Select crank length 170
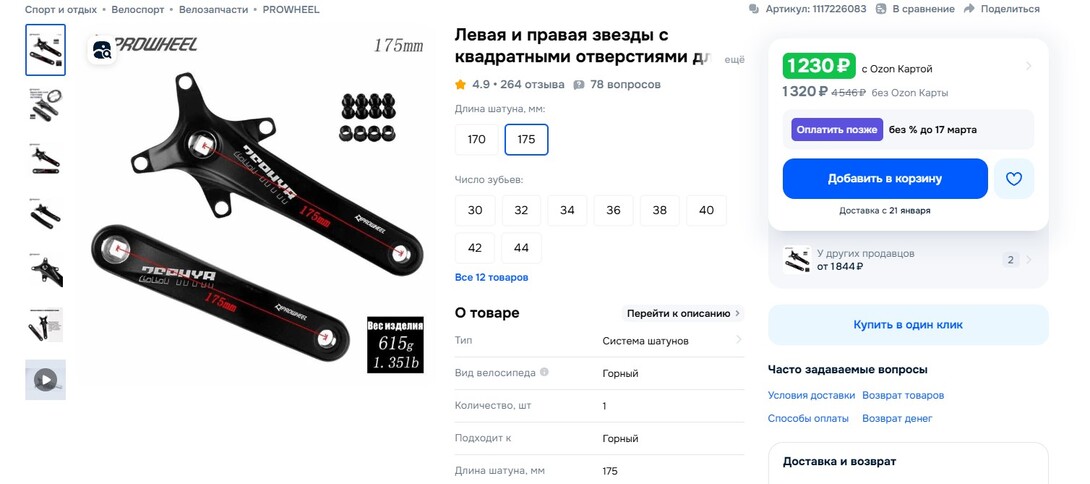Image resolution: width=1090 pixels, height=484 pixels. (x=476, y=139)
